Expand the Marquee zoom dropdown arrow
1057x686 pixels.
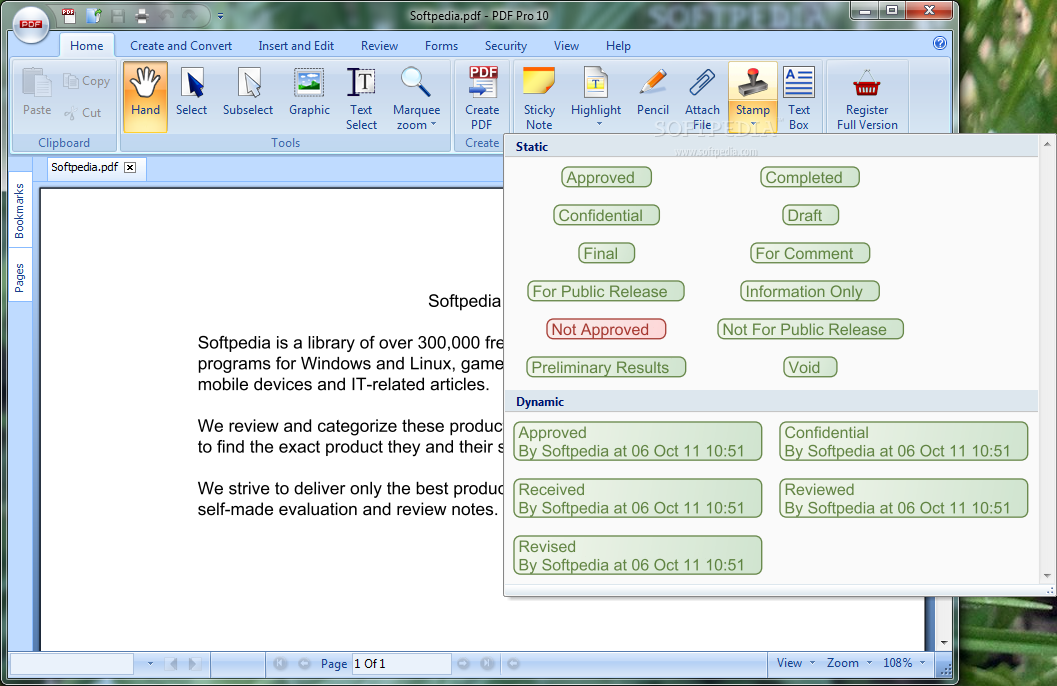433,125
